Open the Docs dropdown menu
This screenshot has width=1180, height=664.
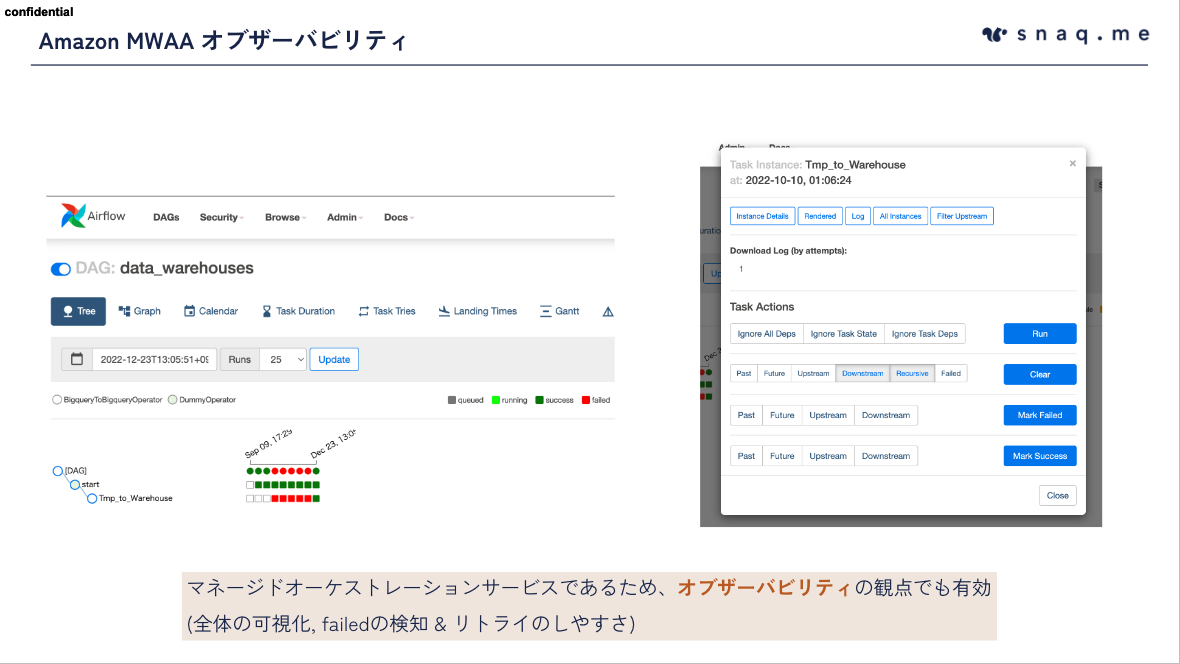coord(399,217)
